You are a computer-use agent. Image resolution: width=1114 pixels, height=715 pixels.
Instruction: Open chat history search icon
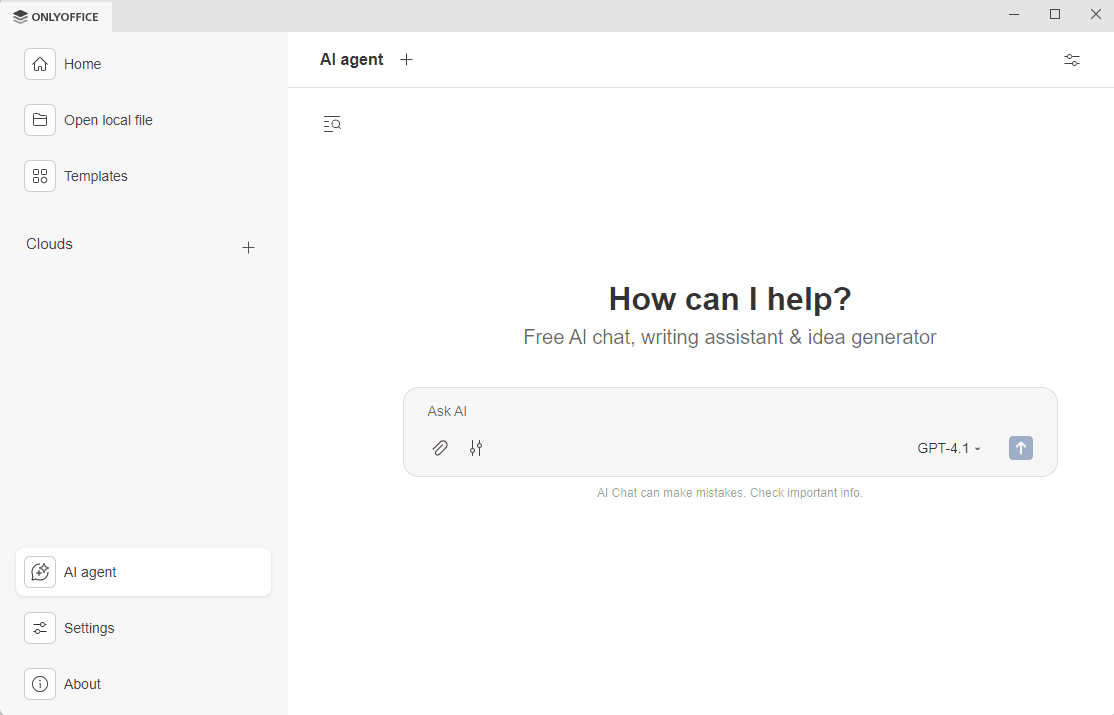pos(332,124)
